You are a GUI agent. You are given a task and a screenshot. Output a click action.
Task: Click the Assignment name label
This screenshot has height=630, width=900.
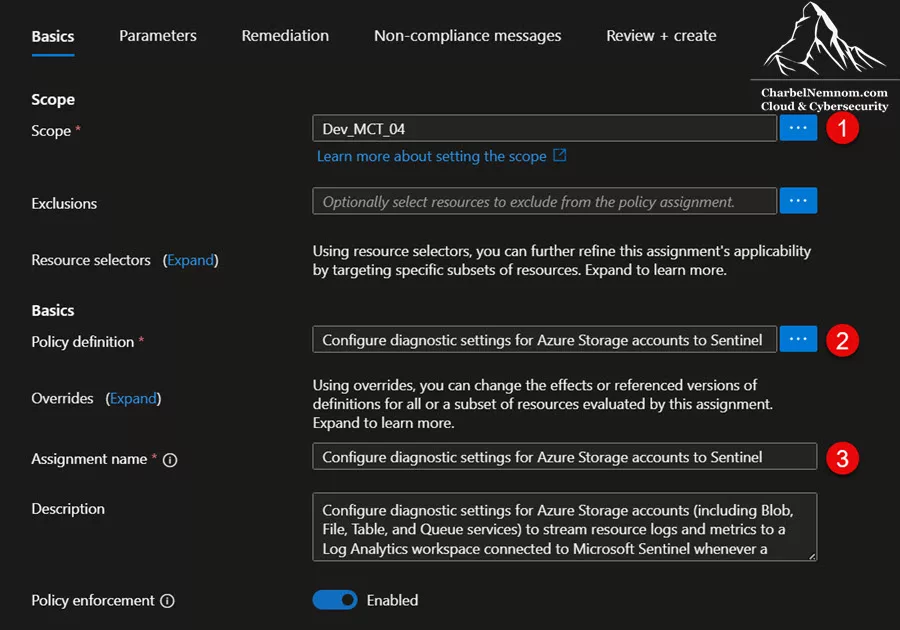[x=90, y=459]
